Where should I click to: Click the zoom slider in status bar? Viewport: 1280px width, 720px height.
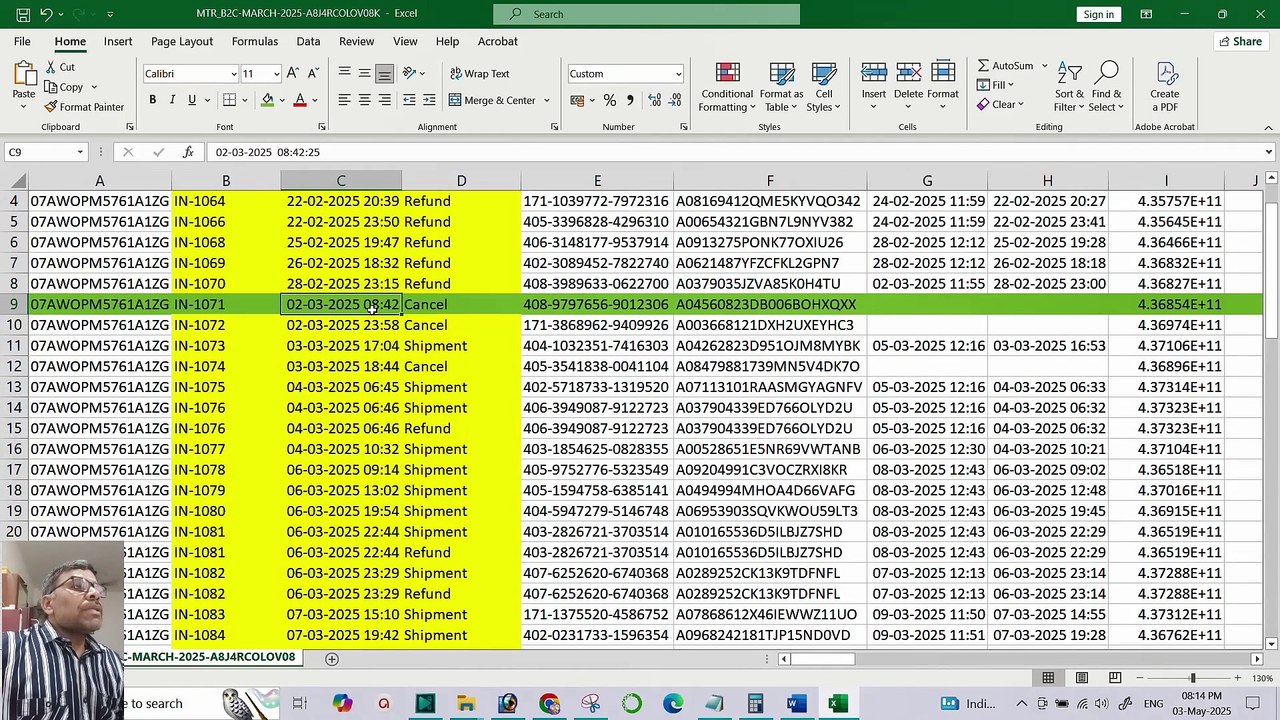(1192, 678)
